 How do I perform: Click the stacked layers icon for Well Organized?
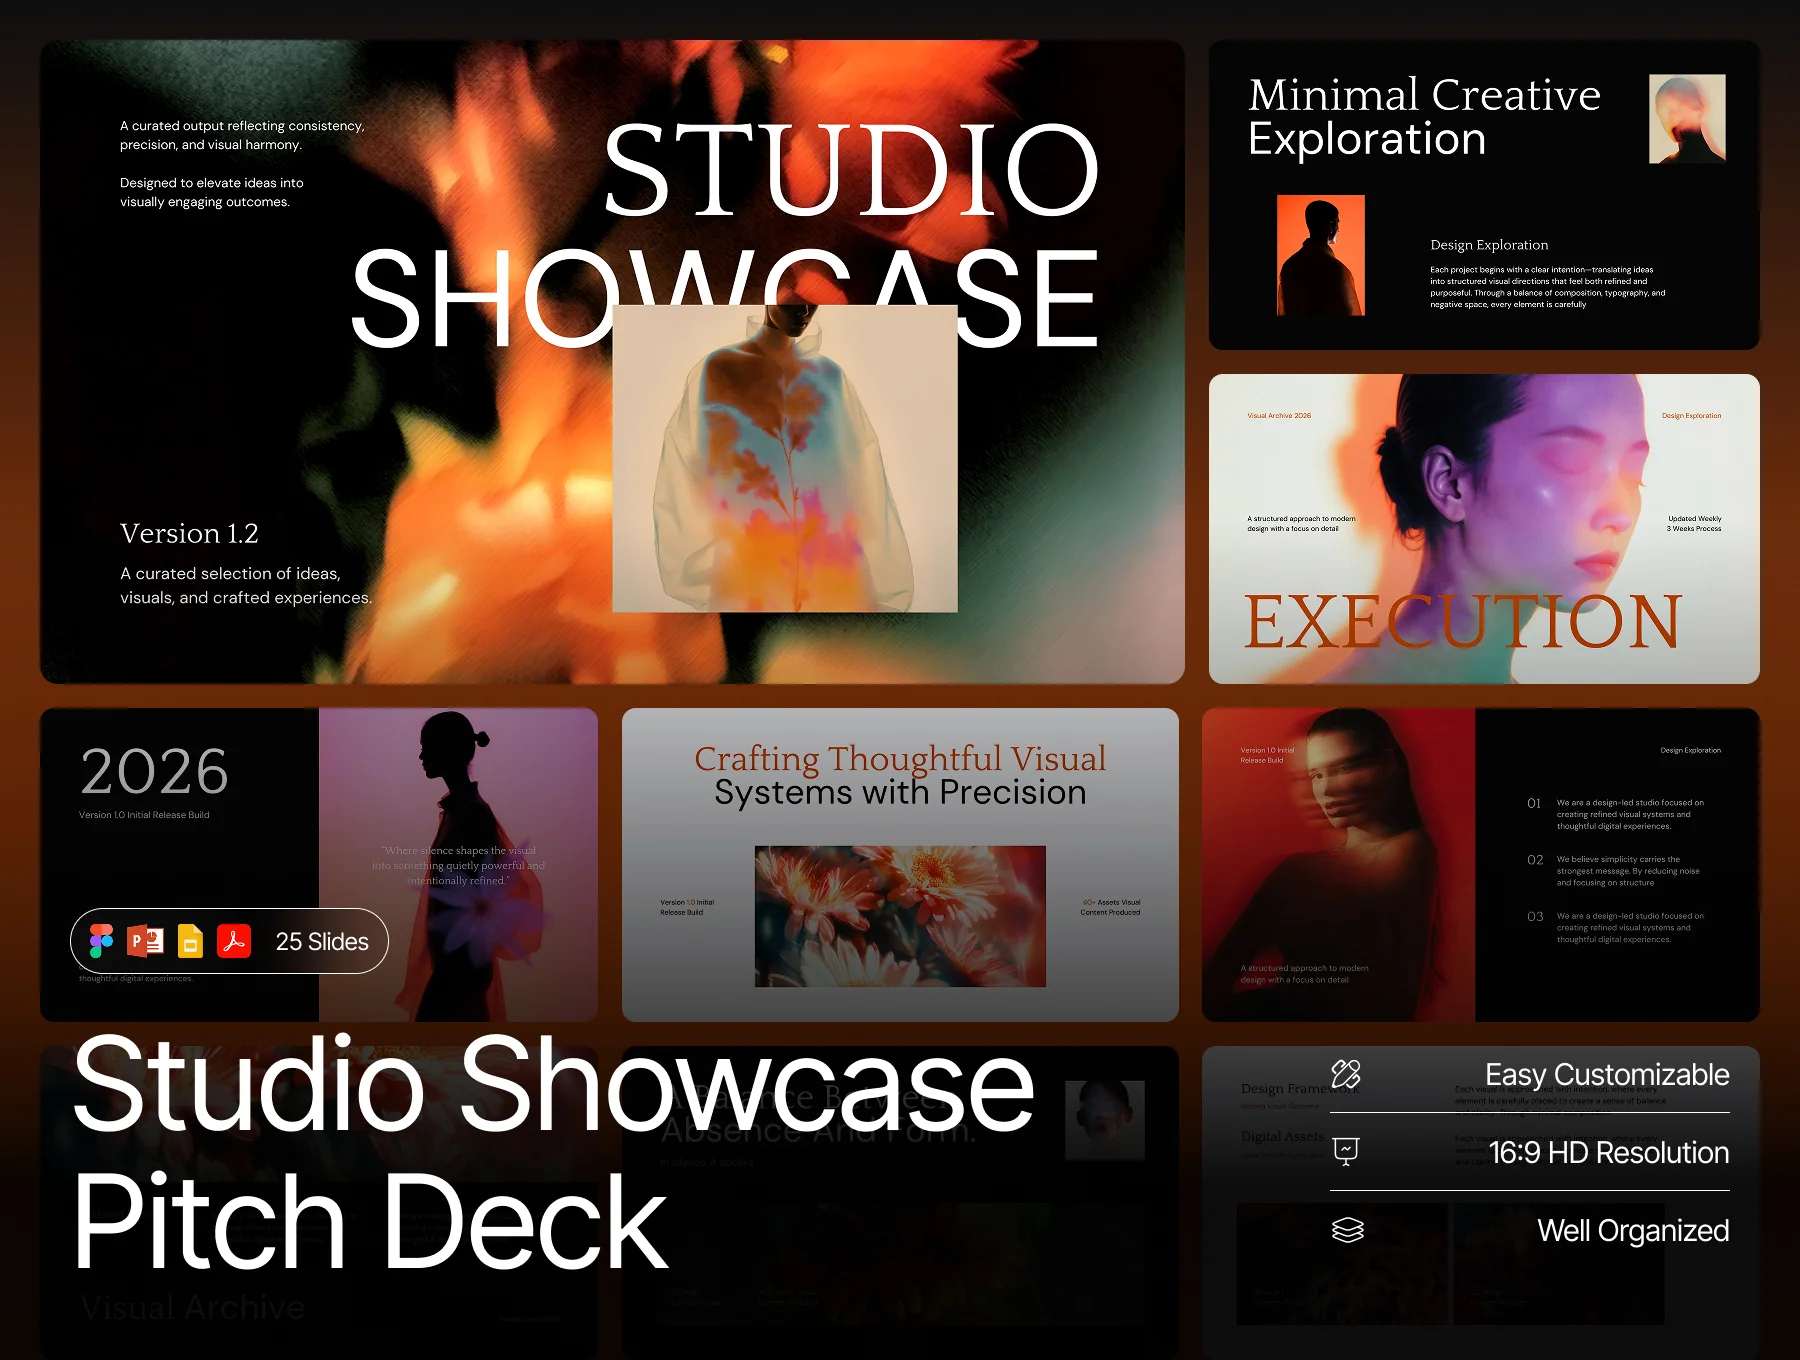coord(1347,1230)
